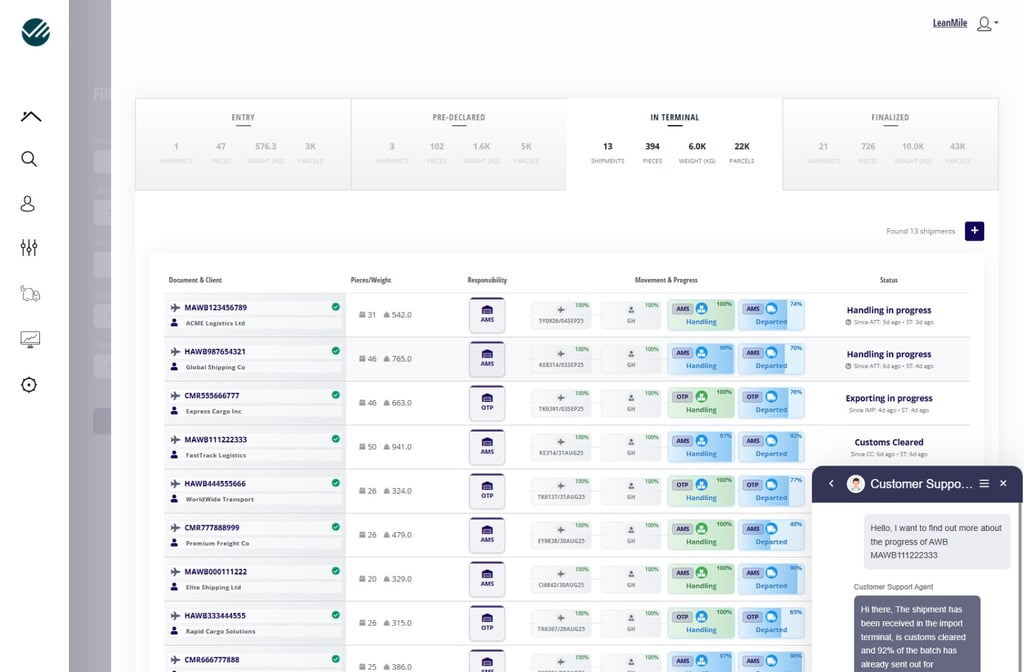This screenshot has width=1024, height=672.
Task: Go back in the Customer Support chat
Action: 831,483
